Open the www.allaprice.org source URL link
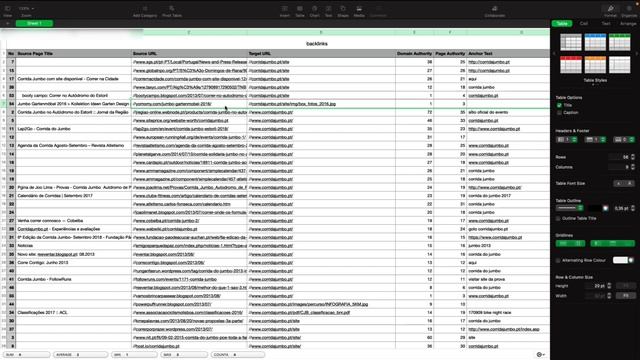The width and height of the screenshot is (640, 360). [x=181, y=120]
